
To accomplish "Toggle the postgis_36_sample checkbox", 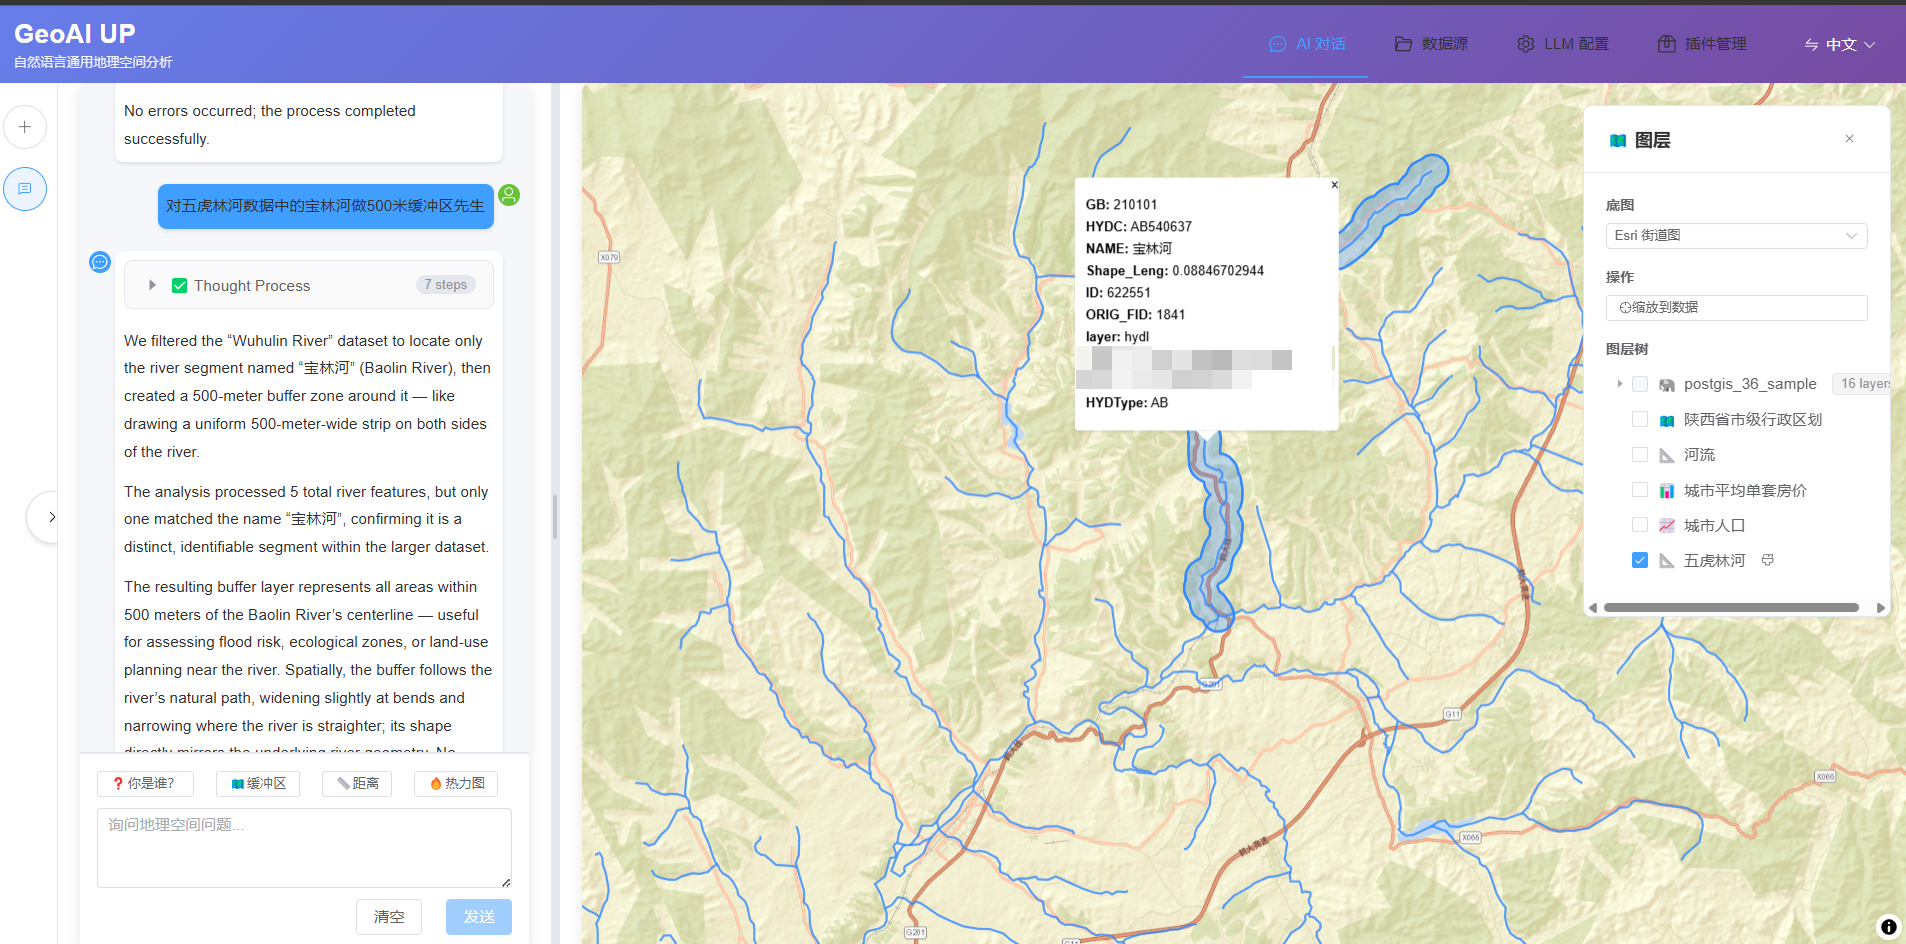I will (x=1640, y=384).
